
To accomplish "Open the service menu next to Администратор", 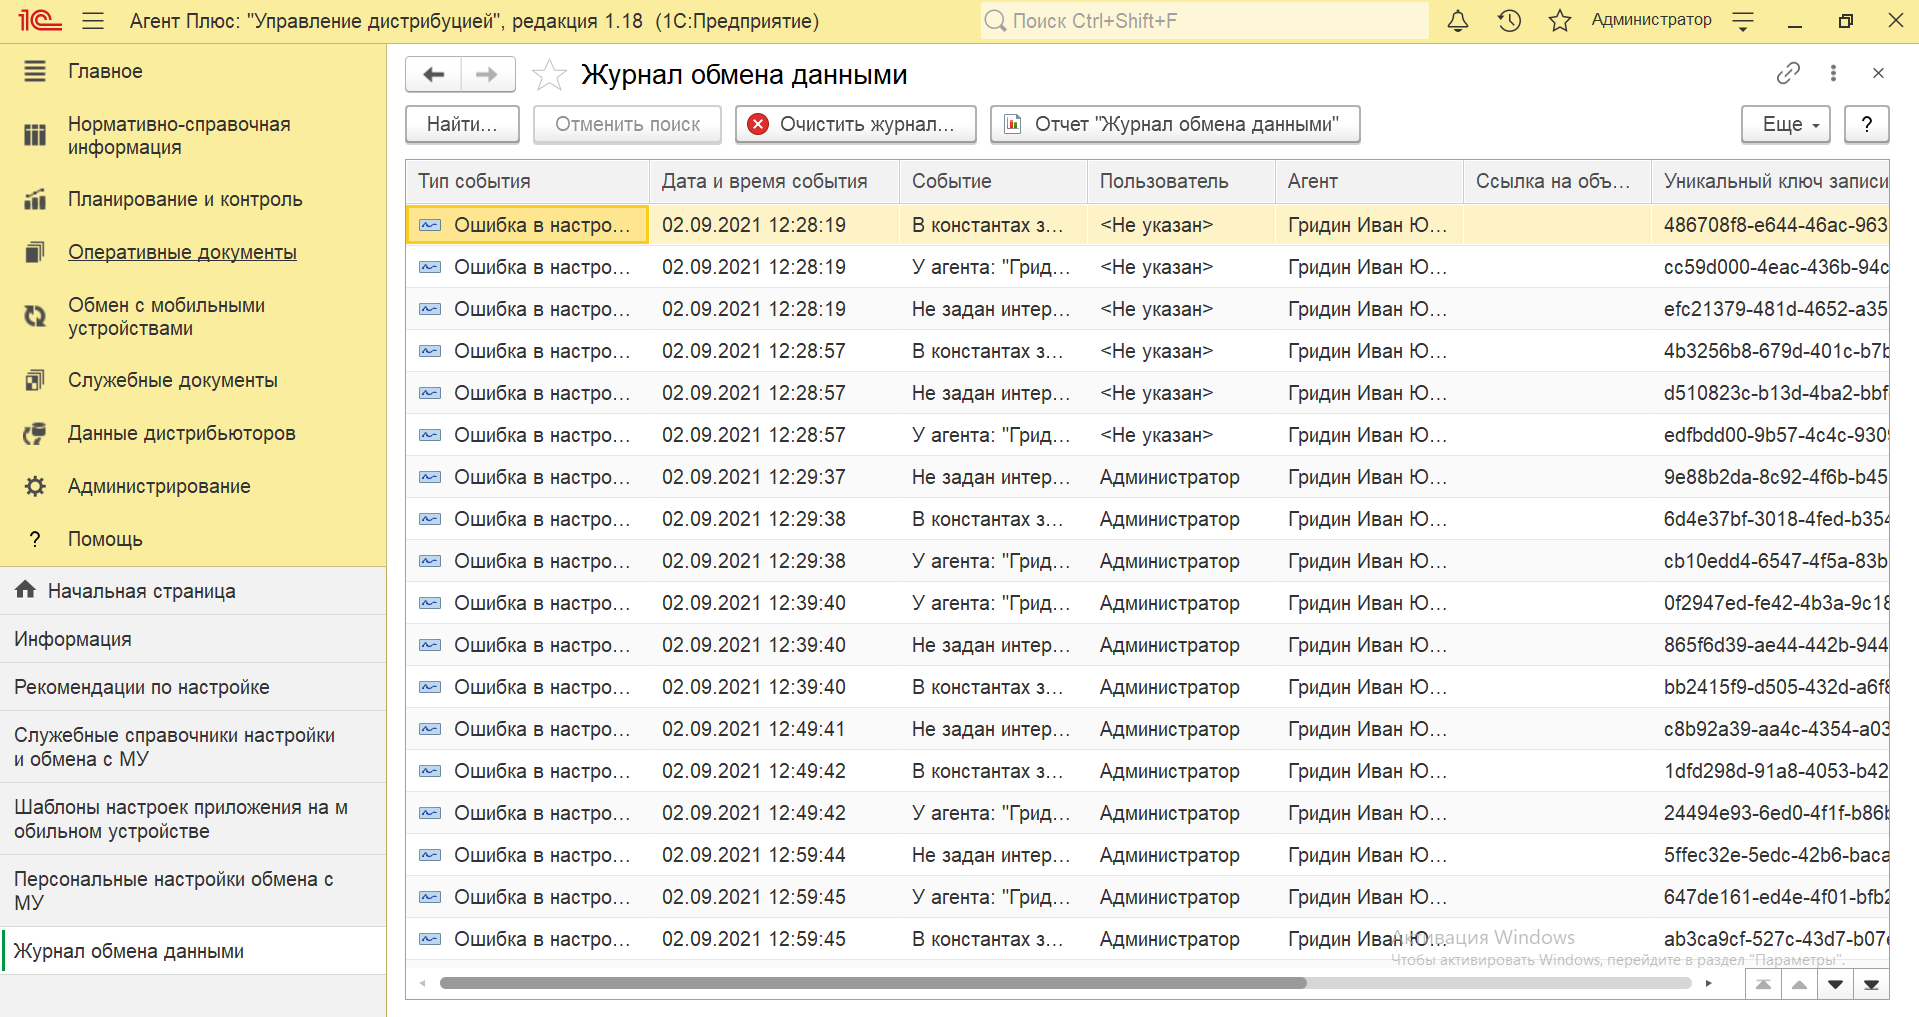I will (x=1743, y=21).
